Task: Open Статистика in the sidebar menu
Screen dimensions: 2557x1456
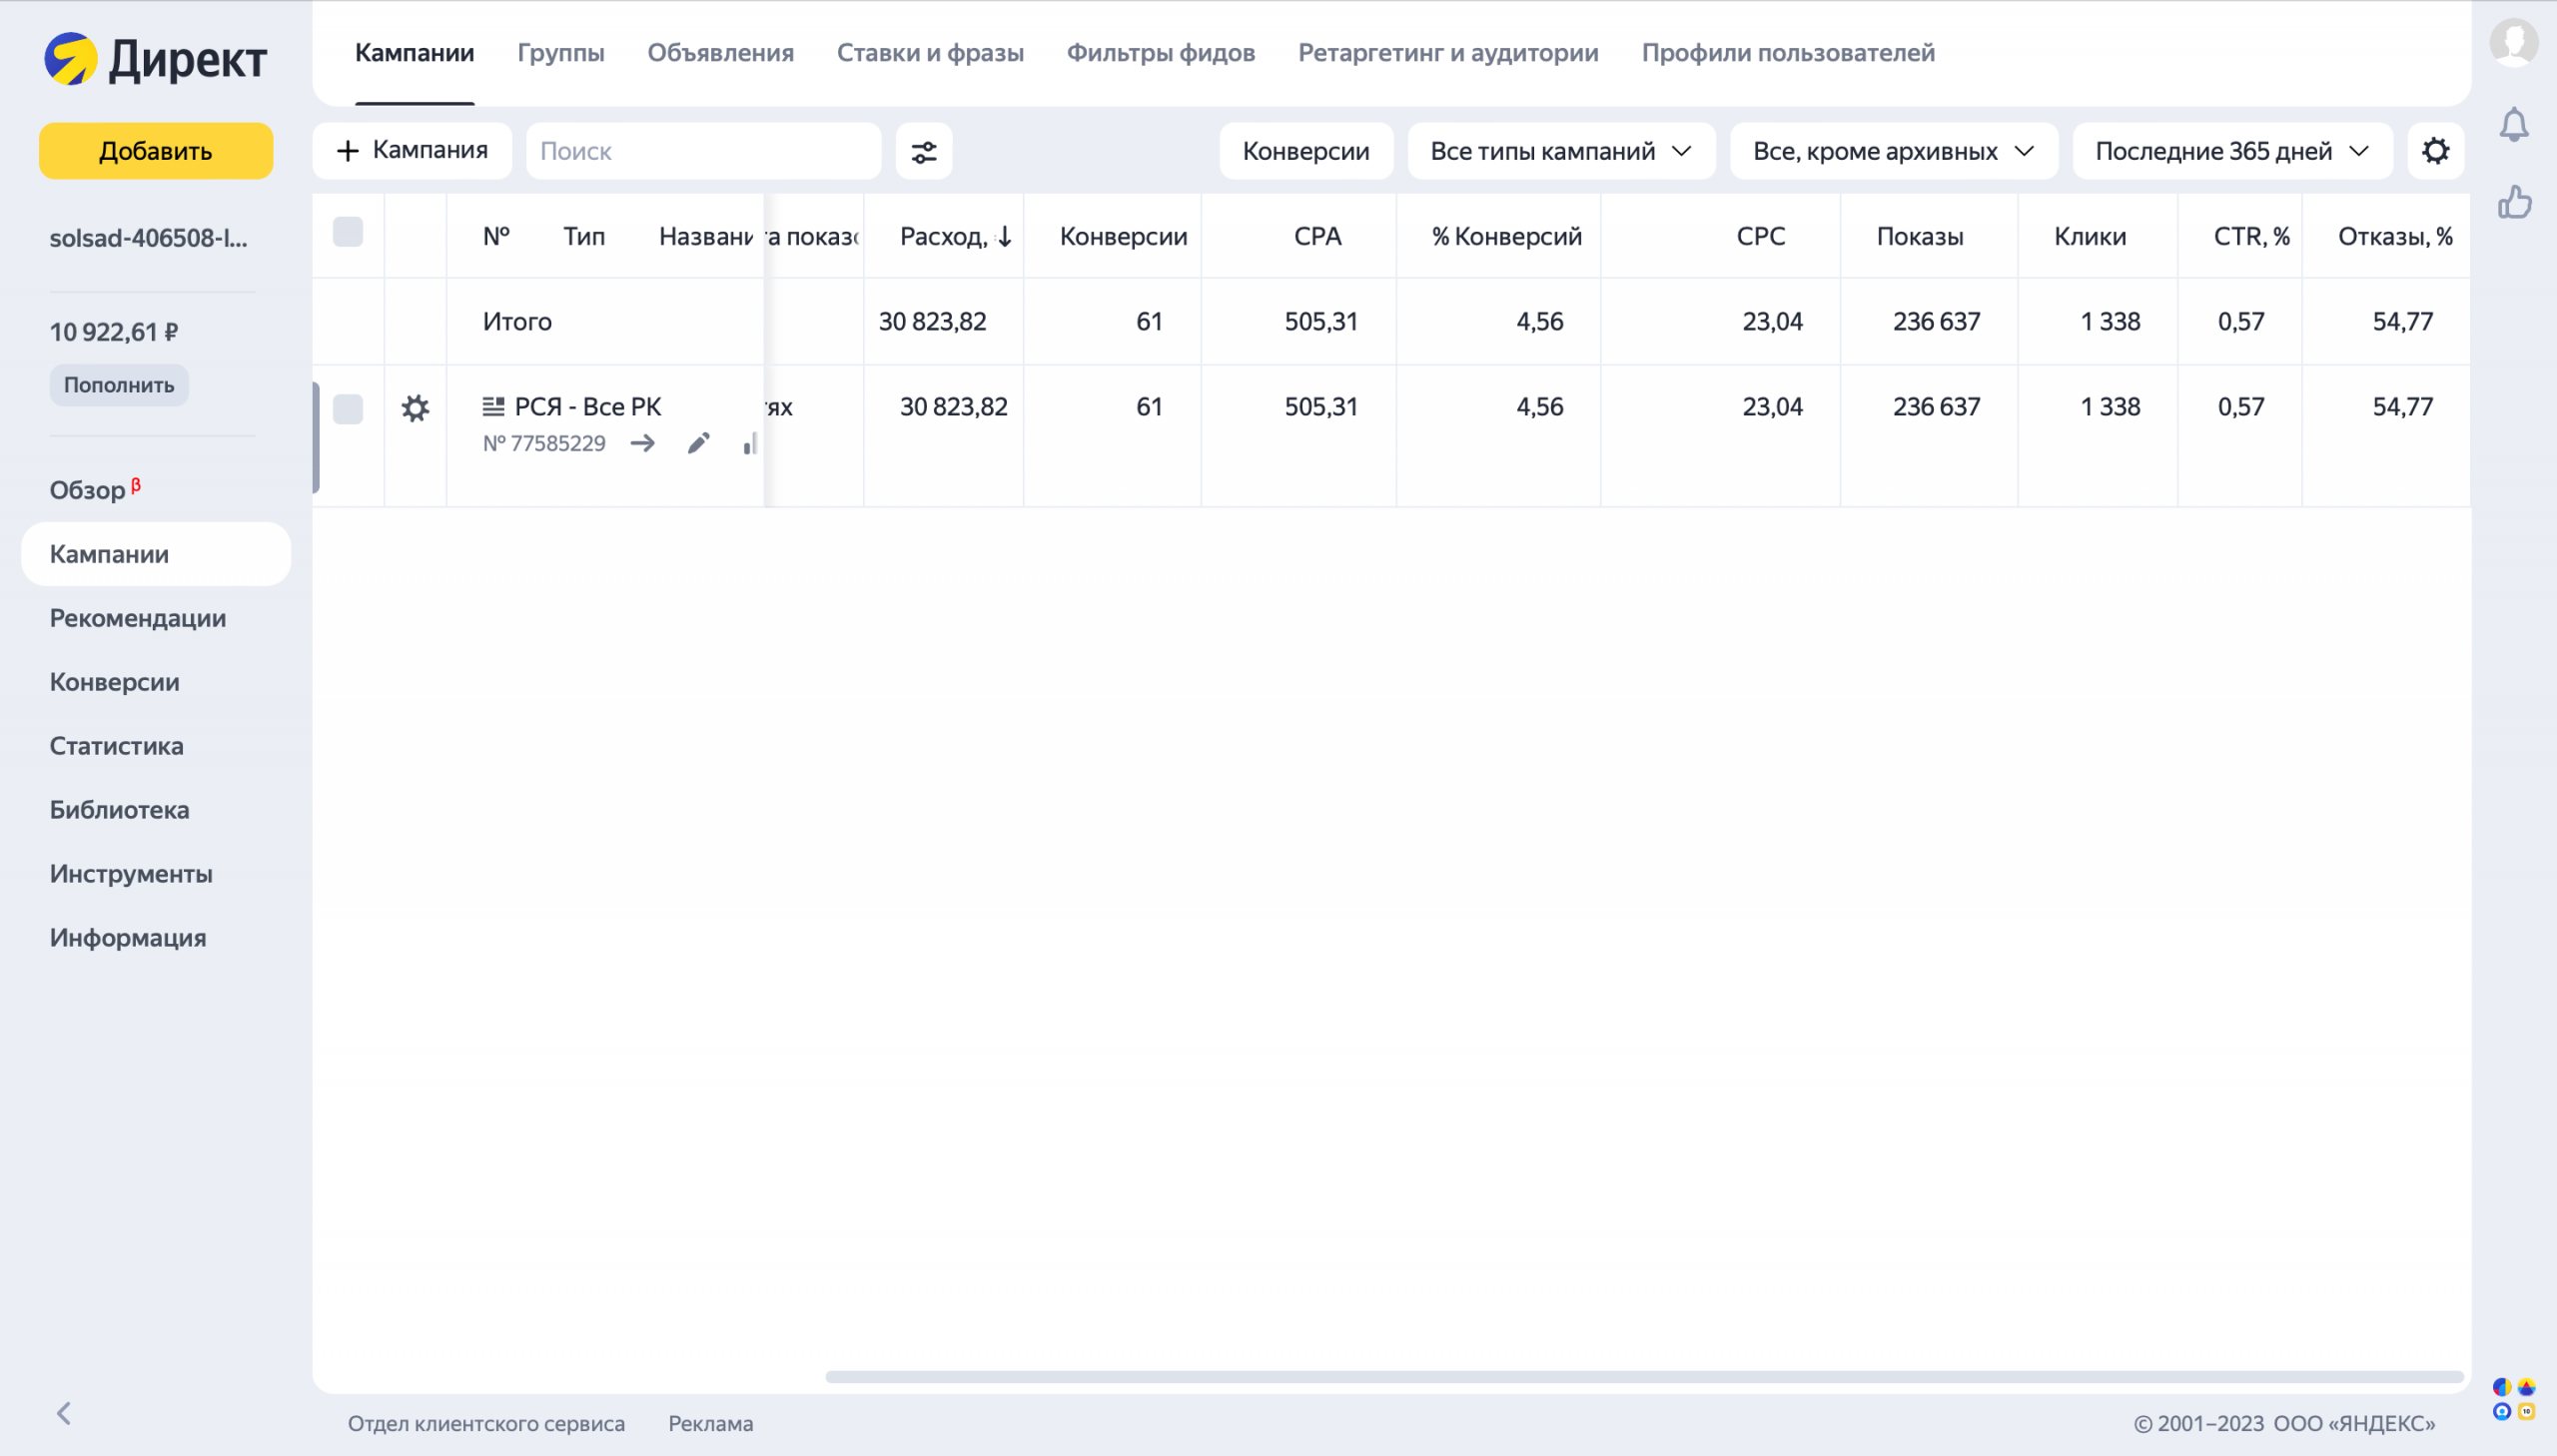Action: 116,746
